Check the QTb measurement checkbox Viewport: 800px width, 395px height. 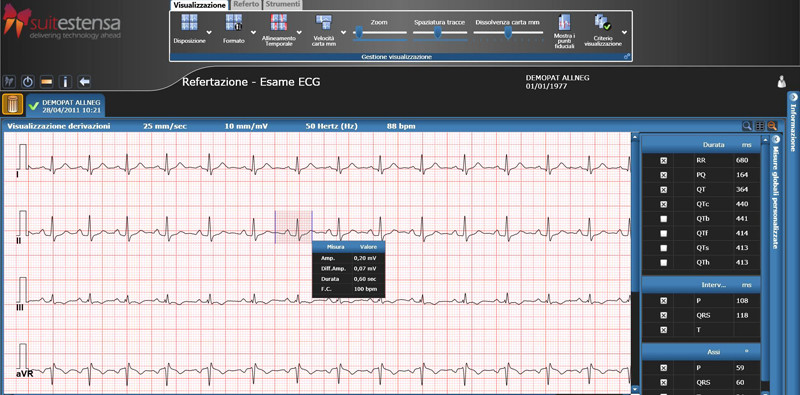tap(663, 219)
